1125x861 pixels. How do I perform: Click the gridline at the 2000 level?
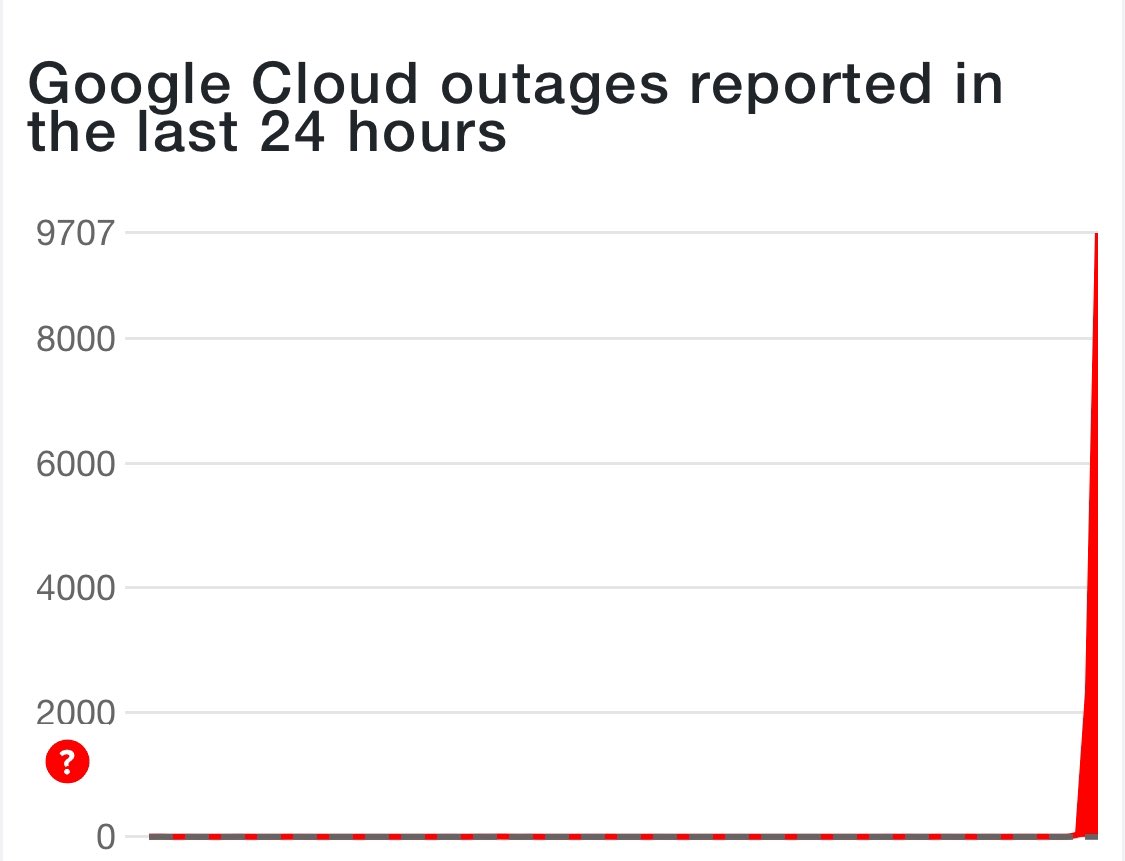click(x=606, y=712)
